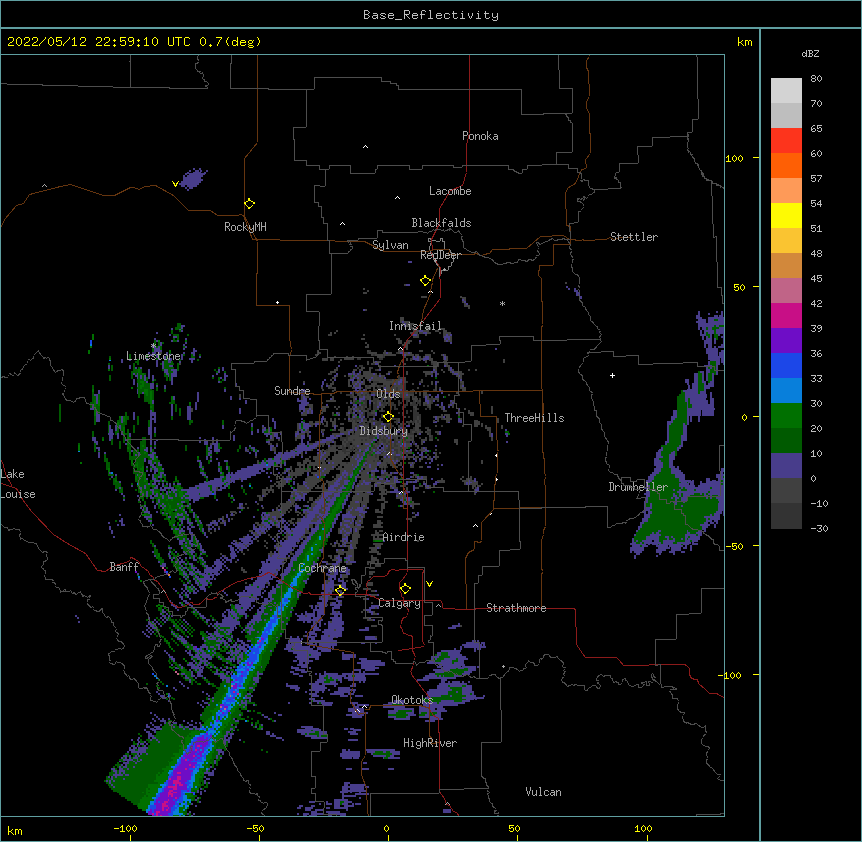
Task: Pick the magenta 39-42 dBZ legend swatch
Action: coord(786,315)
